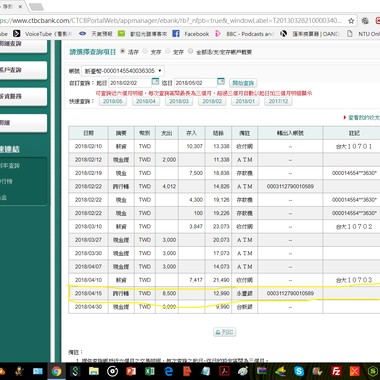The width and height of the screenshot is (380, 380).
Task: Open Microsoft Edge from the taskbar
Action: click(169, 371)
